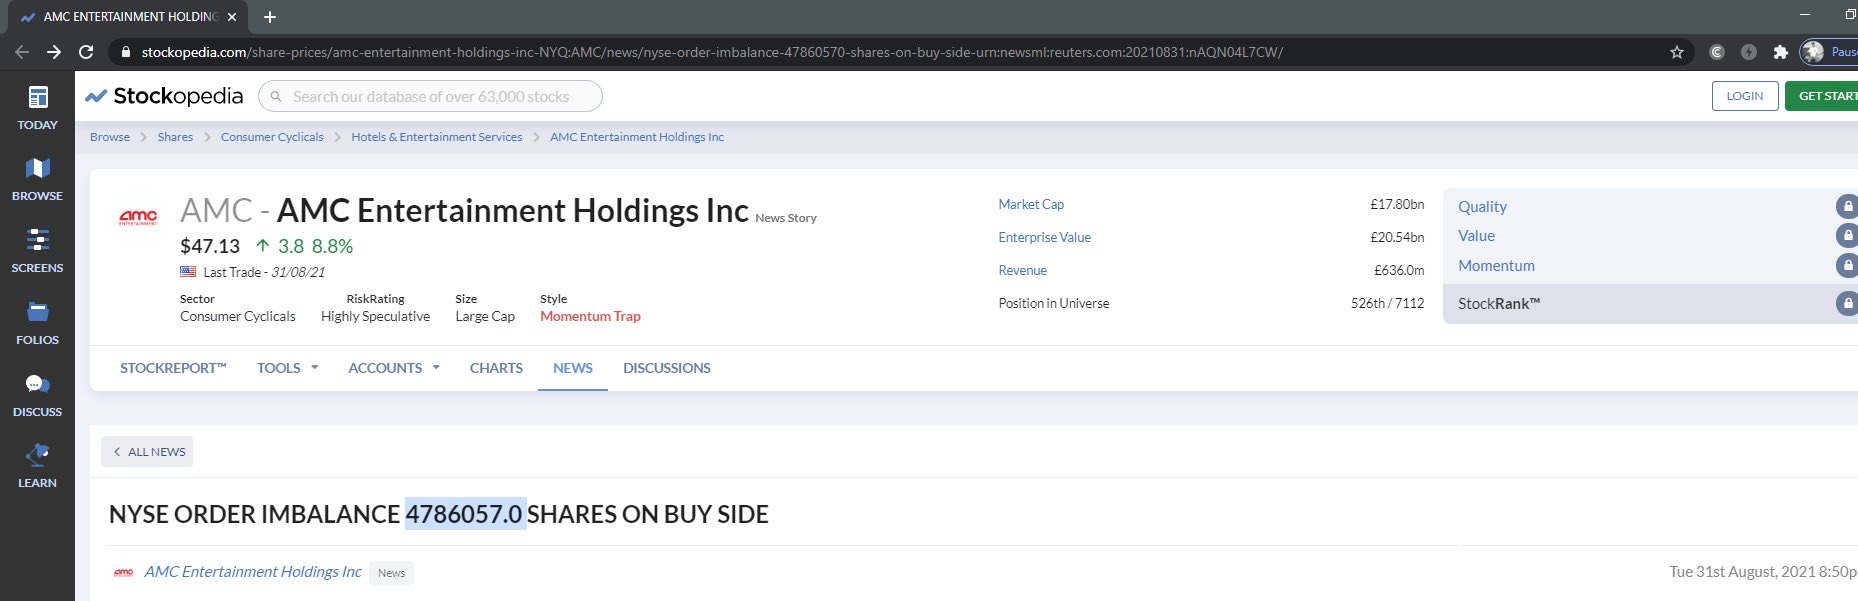The height and width of the screenshot is (601, 1858).
Task: Open the Charts tab
Action: coord(496,368)
